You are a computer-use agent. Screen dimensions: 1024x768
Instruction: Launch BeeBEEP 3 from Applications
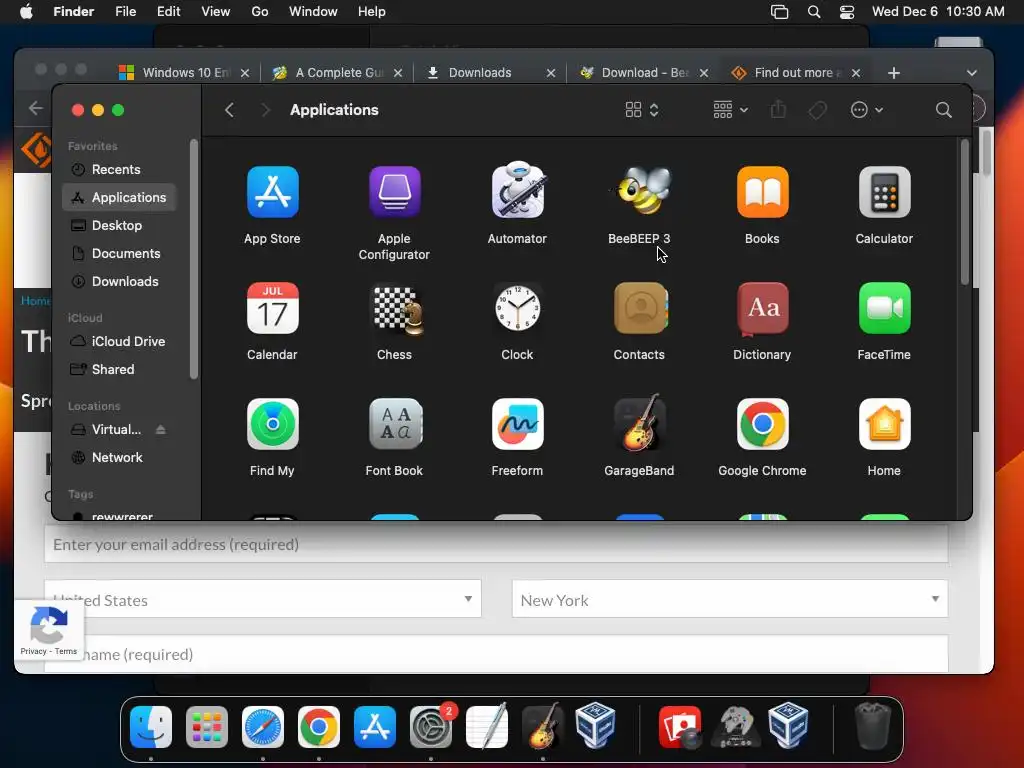pyautogui.click(x=639, y=191)
